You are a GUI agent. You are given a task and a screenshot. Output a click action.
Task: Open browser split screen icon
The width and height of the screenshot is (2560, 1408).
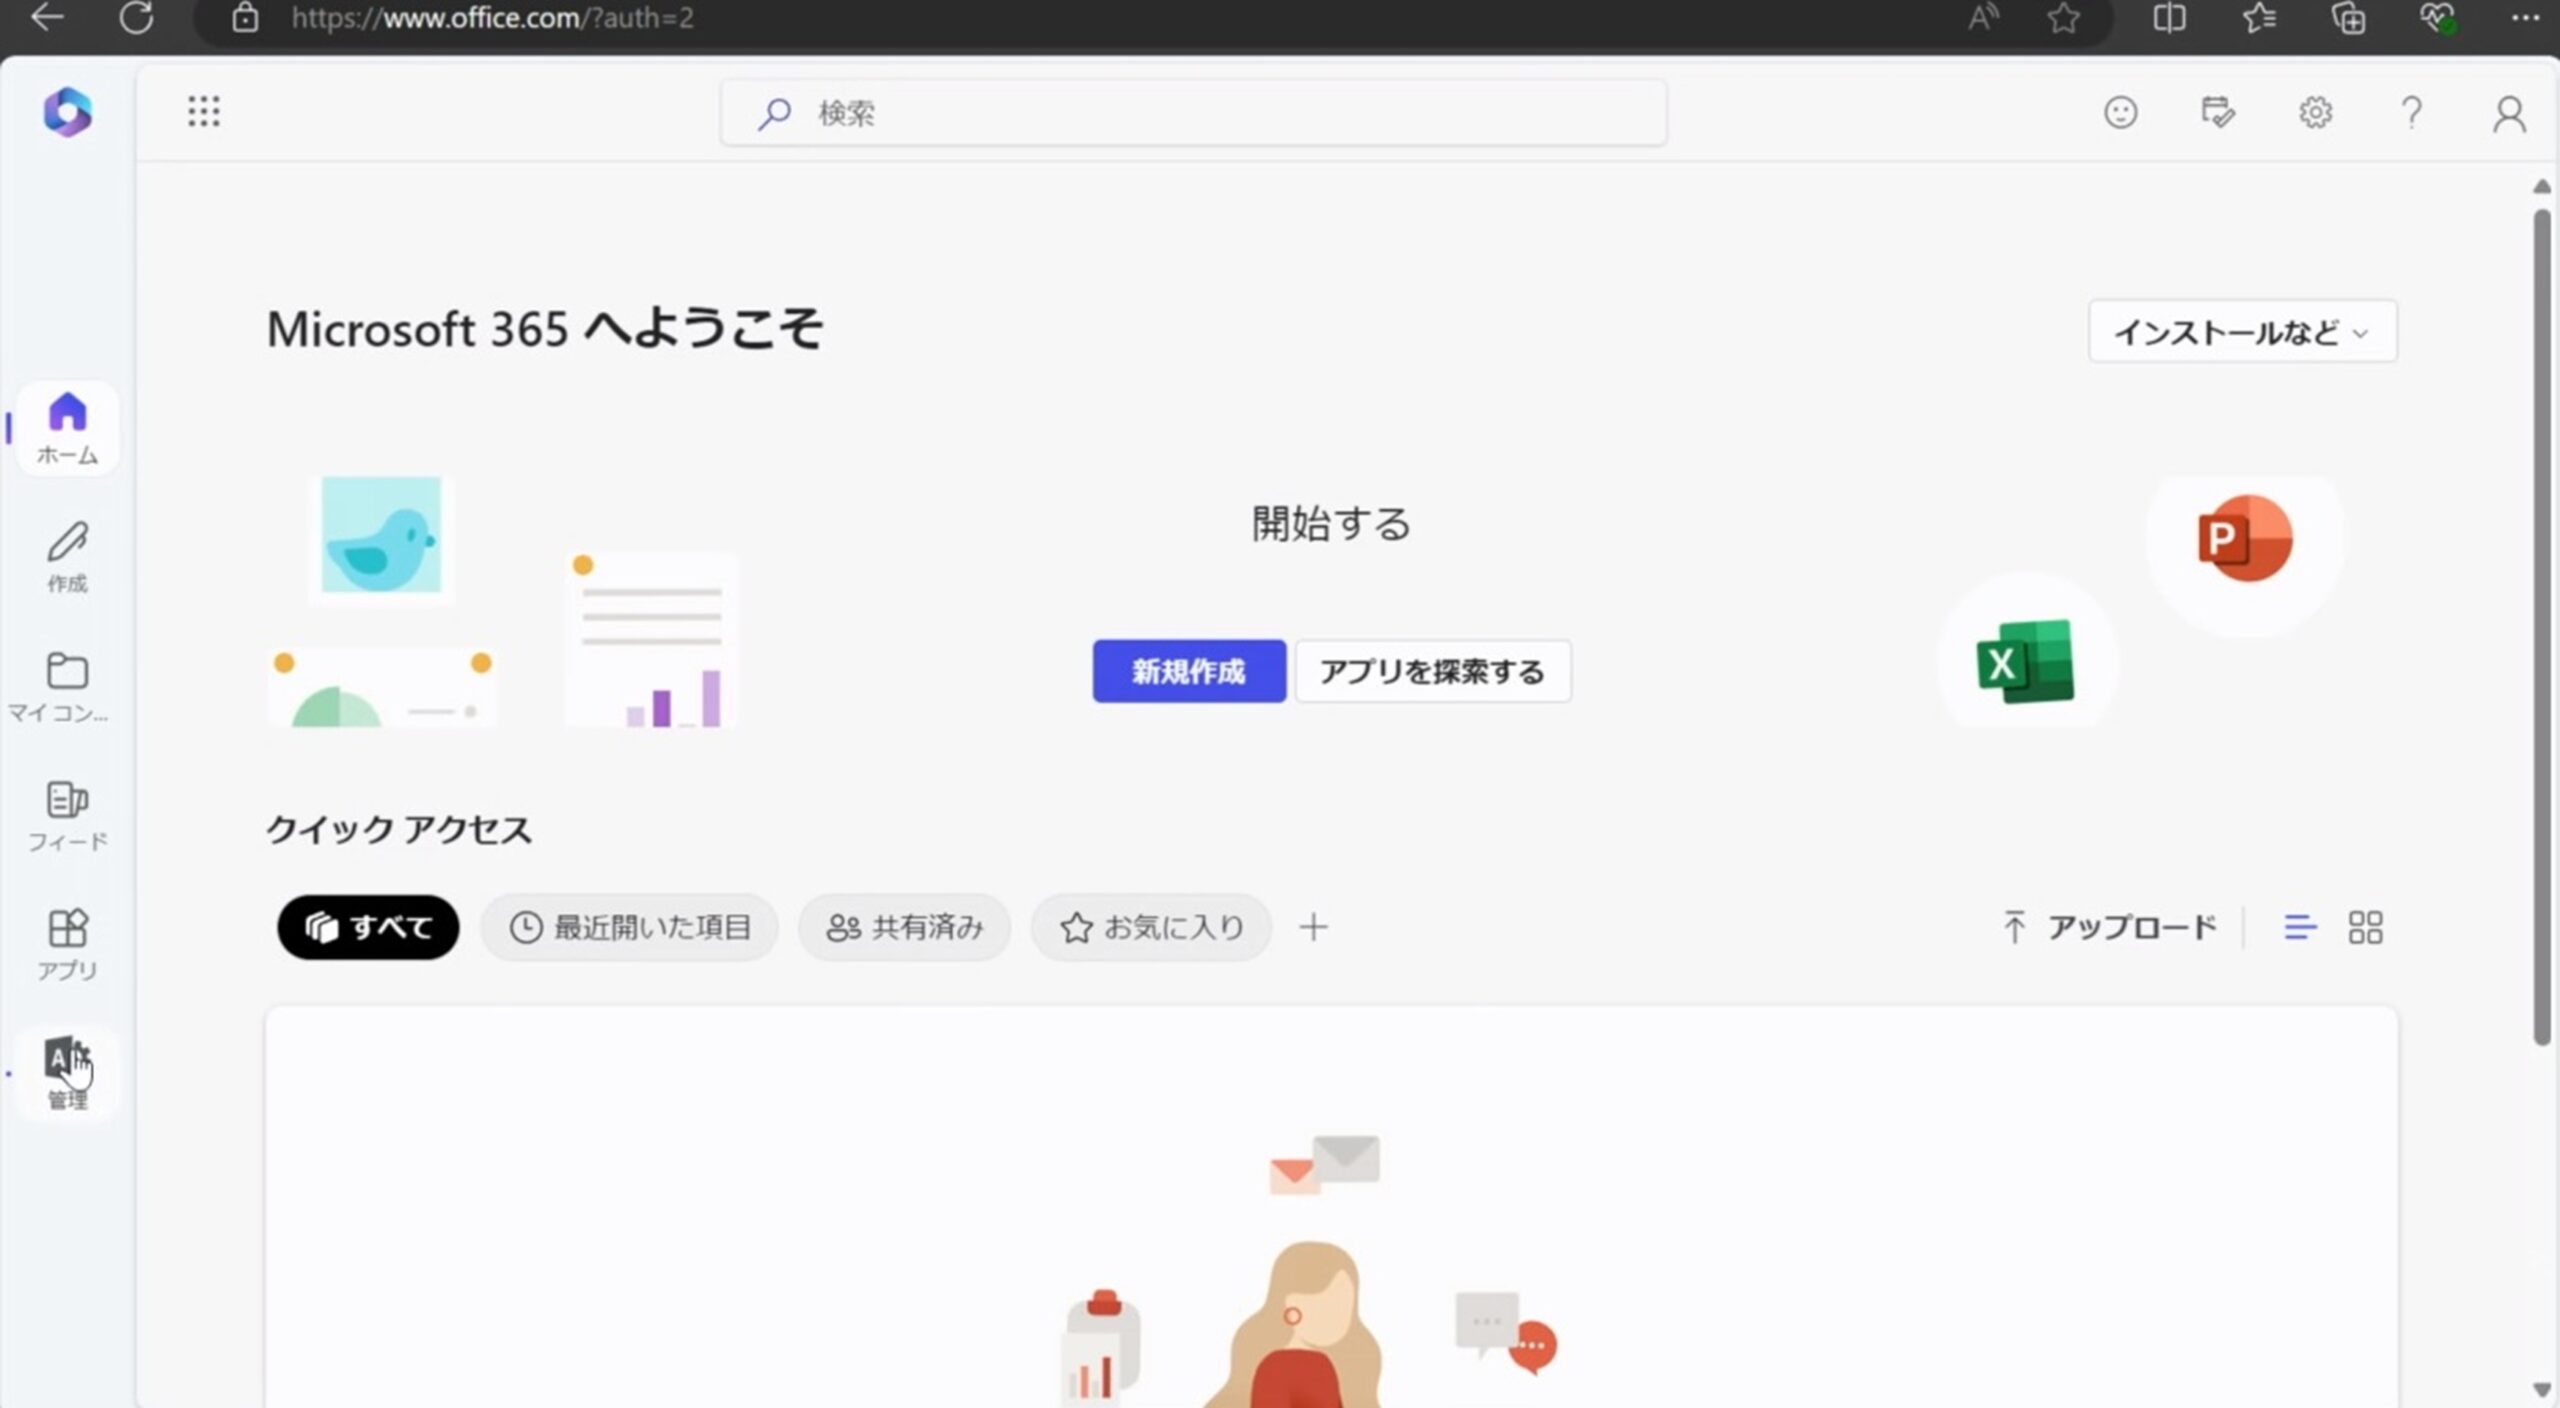pyautogui.click(x=2169, y=17)
